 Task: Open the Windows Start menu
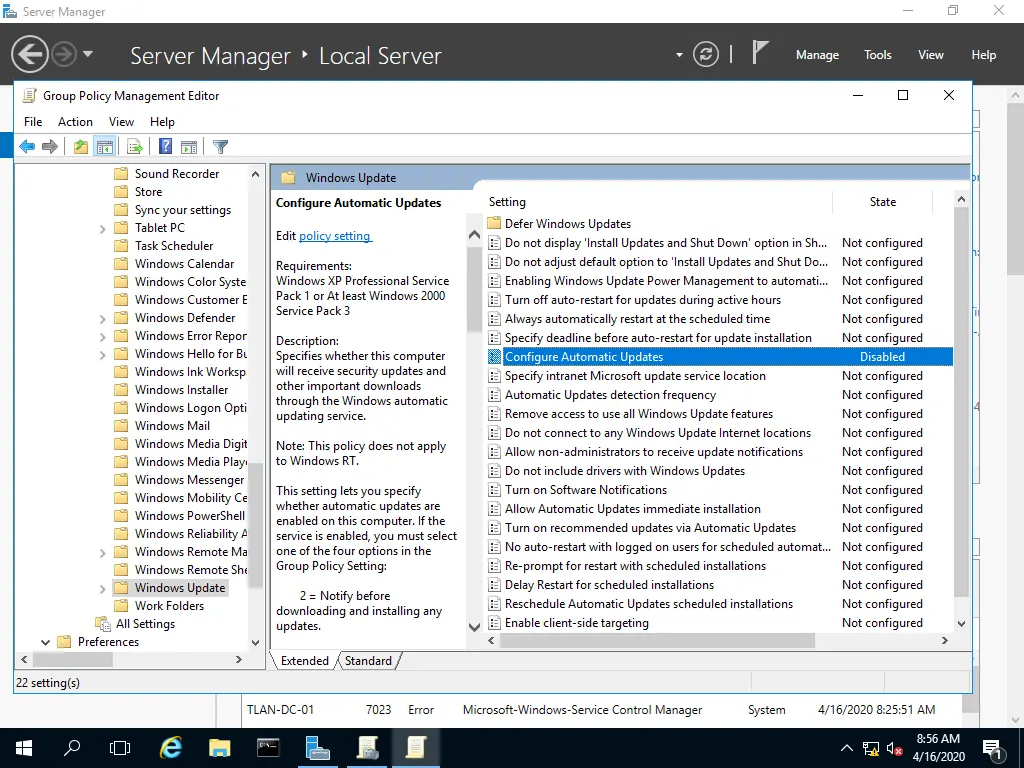point(24,748)
